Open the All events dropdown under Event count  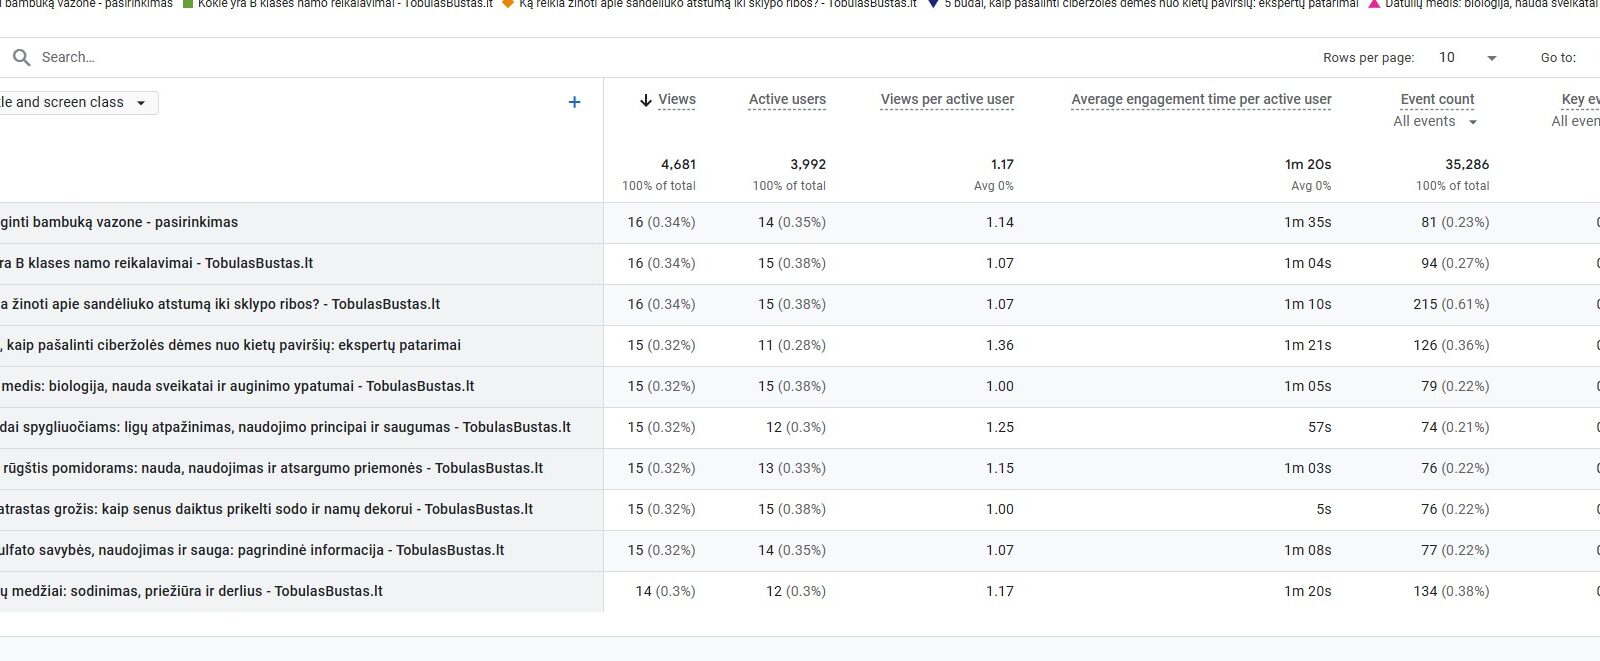pos(1435,121)
